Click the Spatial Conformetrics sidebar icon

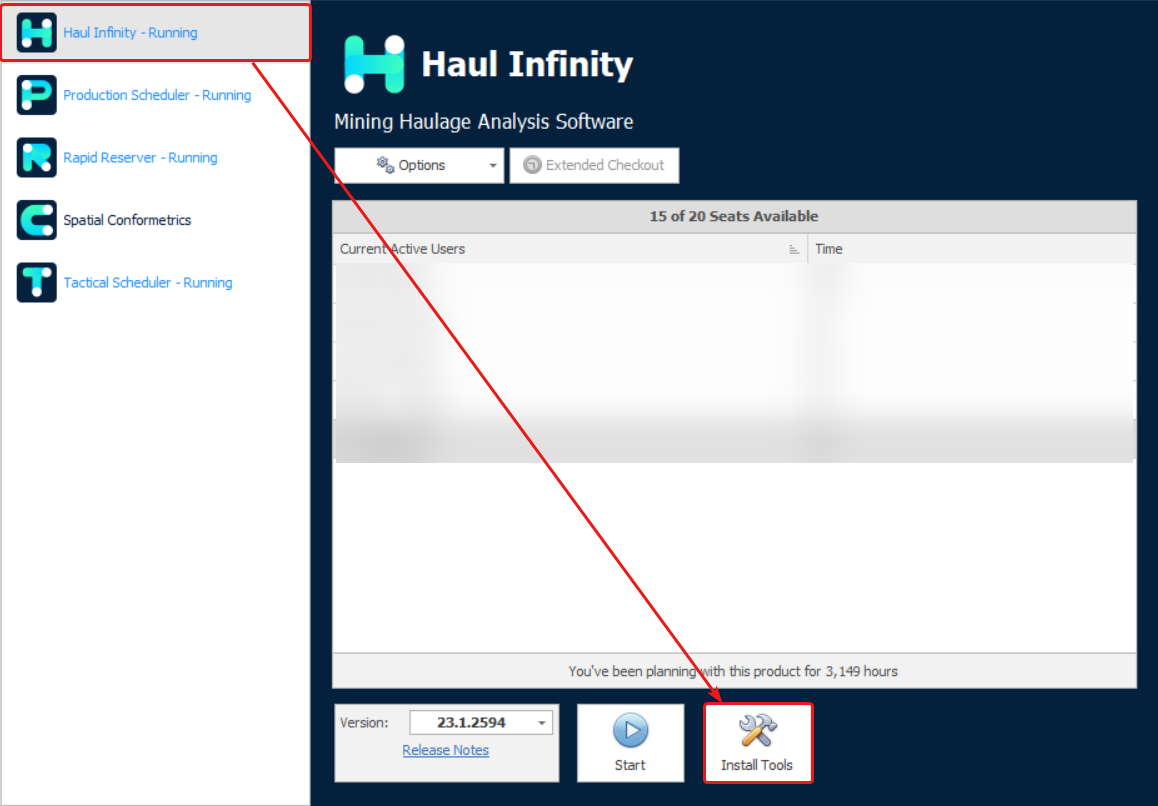tap(36, 220)
